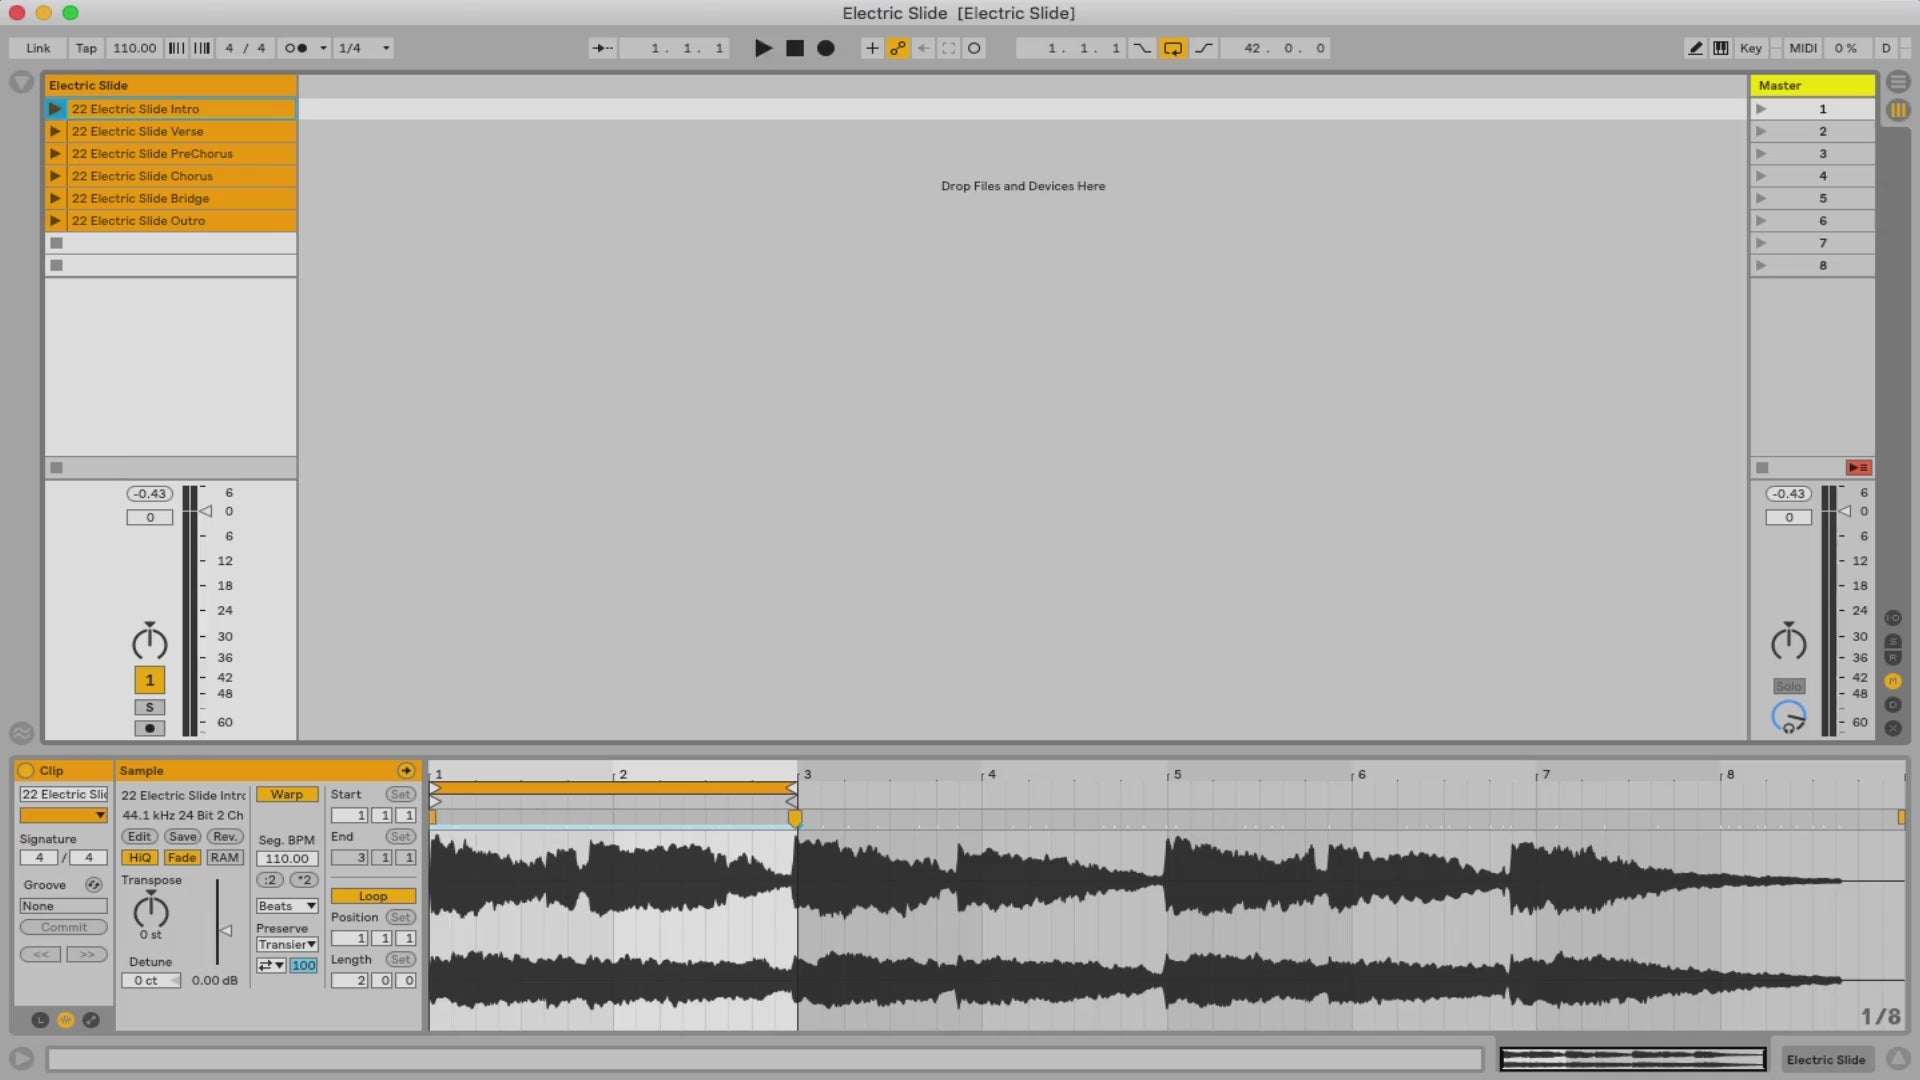Launch the 22 Electric Slide Verse clip

[56, 131]
